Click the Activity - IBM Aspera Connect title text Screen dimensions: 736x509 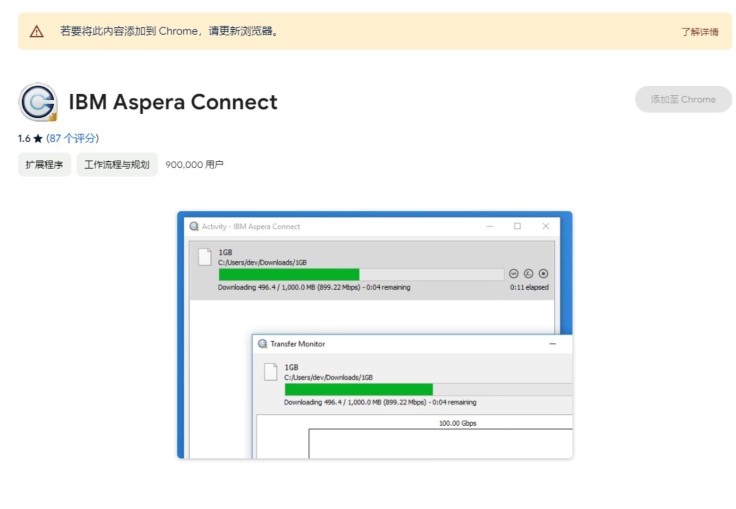tap(251, 226)
